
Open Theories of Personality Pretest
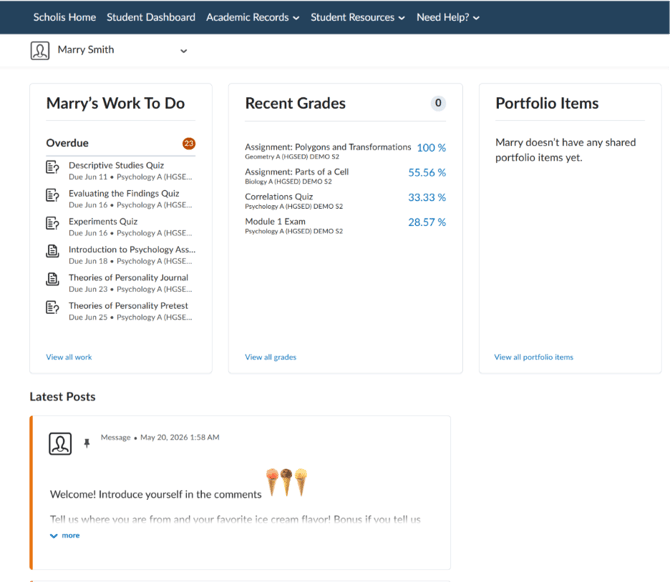click(128, 306)
